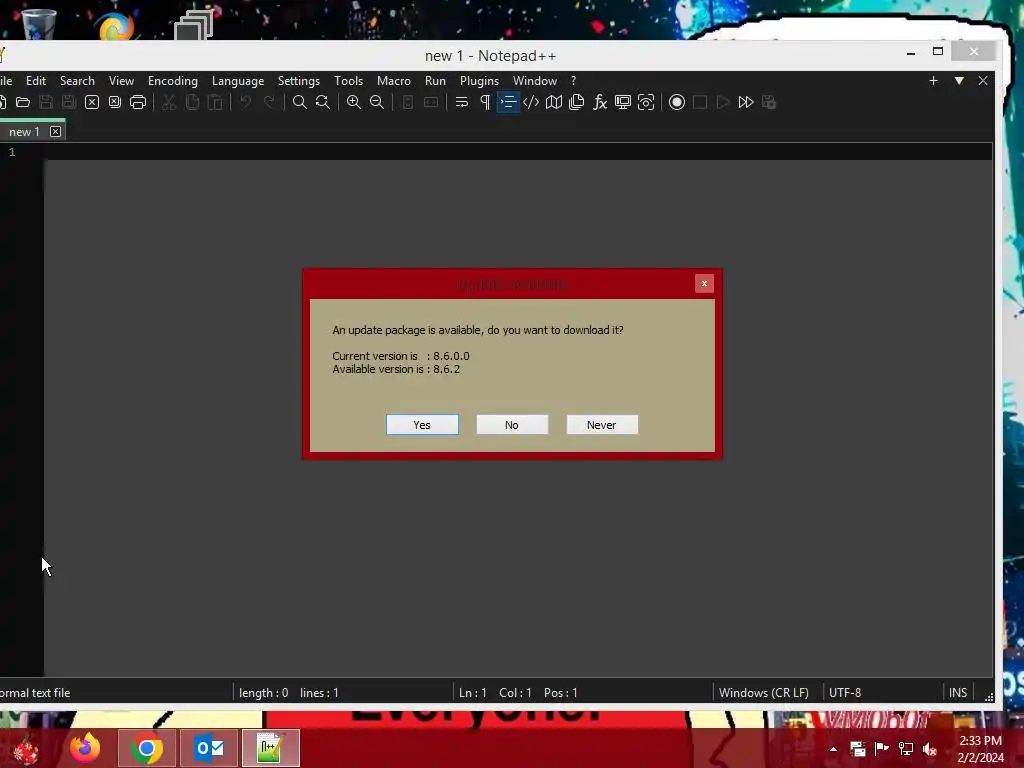The image size is (1024, 768).
Task: Open Firefox from the taskbar
Action: coord(86,748)
